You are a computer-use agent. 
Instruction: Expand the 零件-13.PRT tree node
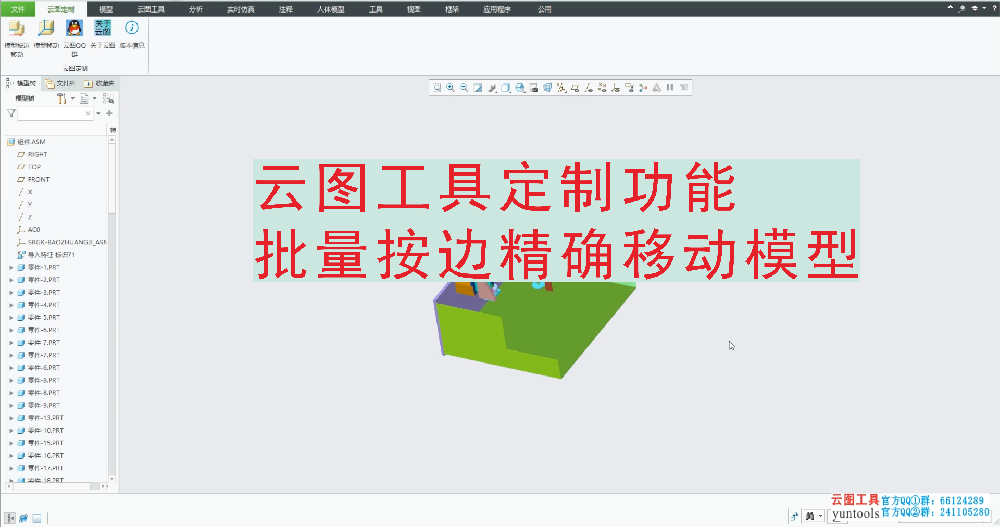tap(11, 418)
